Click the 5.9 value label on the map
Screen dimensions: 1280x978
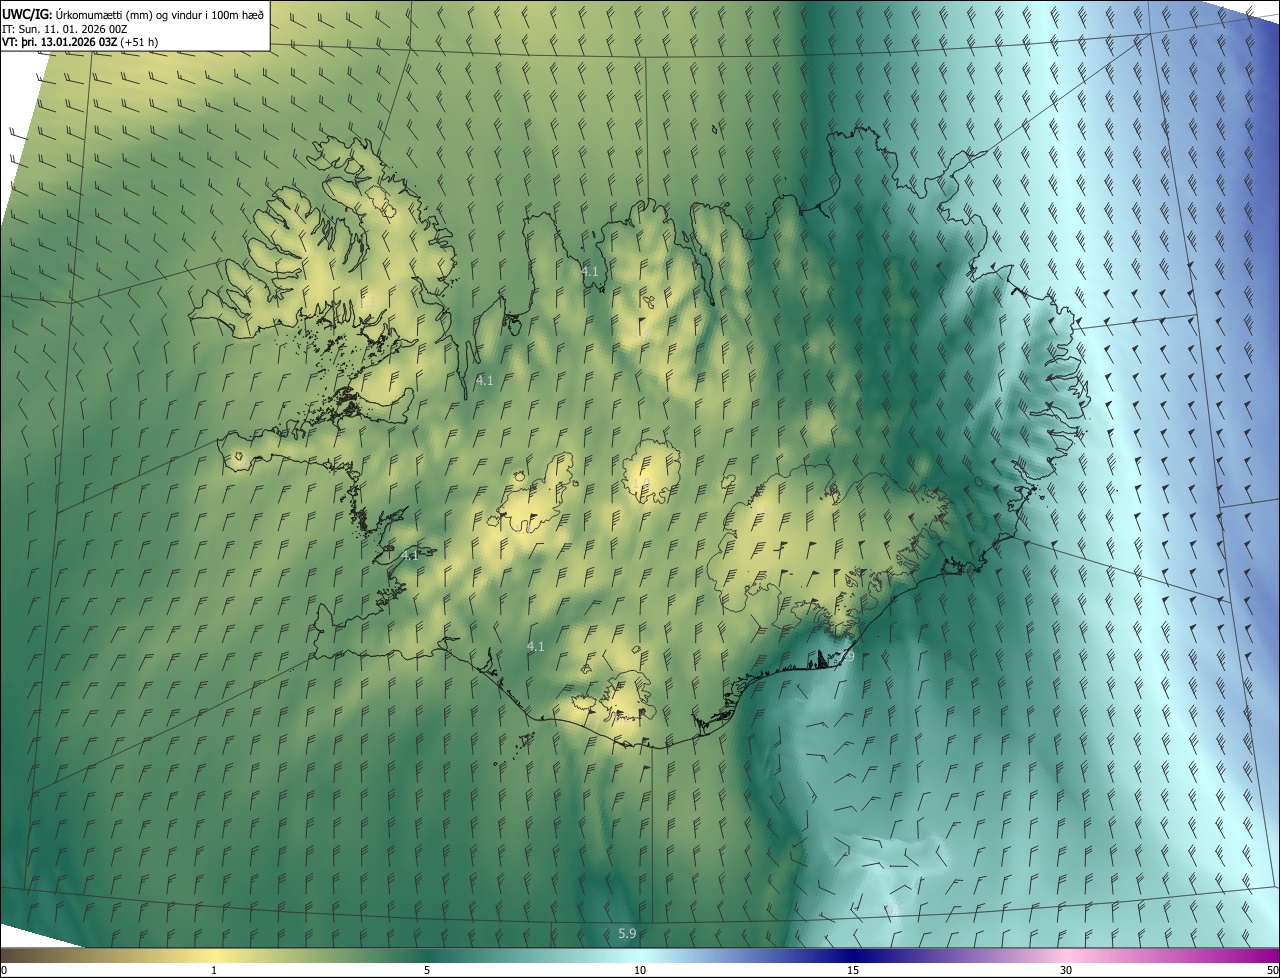pyautogui.click(x=627, y=933)
